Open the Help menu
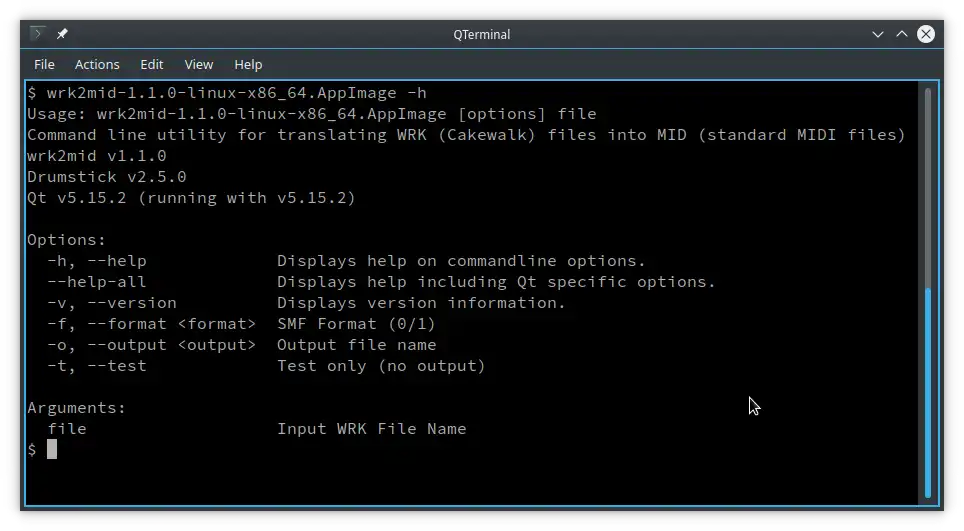The width and height of the screenshot is (964, 531). (x=248, y=64)
